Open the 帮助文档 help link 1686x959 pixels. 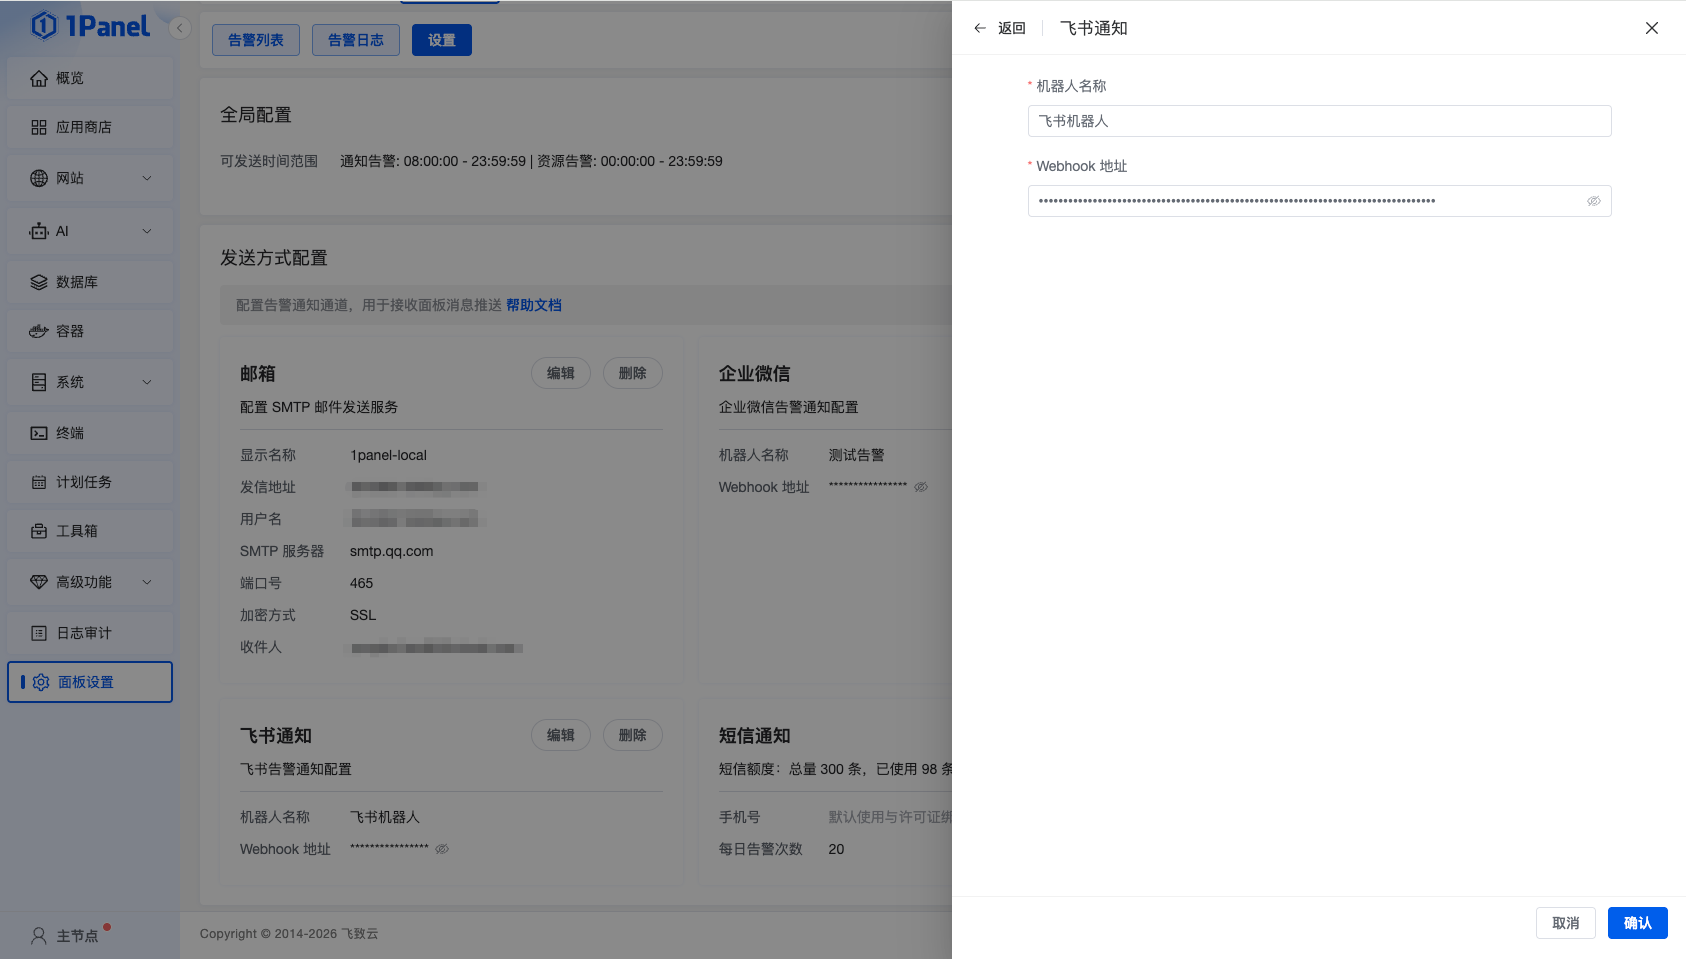533,305
